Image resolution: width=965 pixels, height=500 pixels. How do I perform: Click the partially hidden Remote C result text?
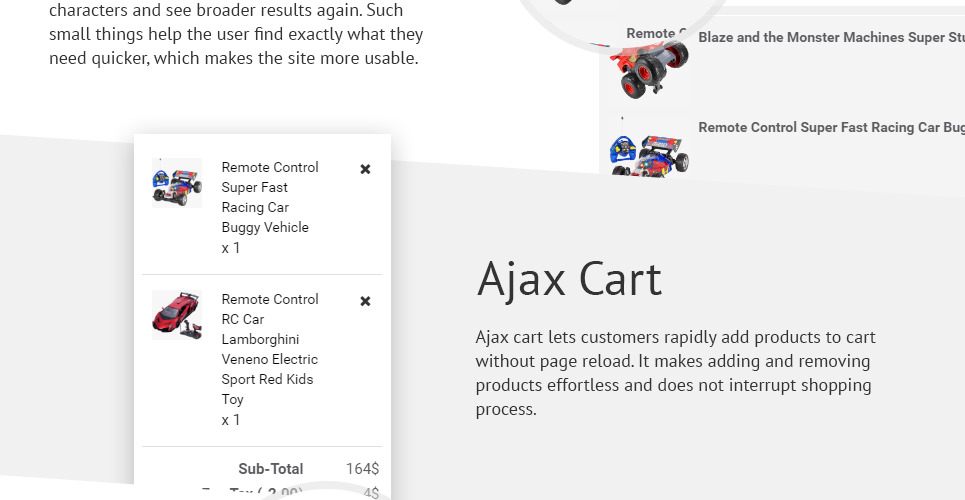[x=649, y=33]
